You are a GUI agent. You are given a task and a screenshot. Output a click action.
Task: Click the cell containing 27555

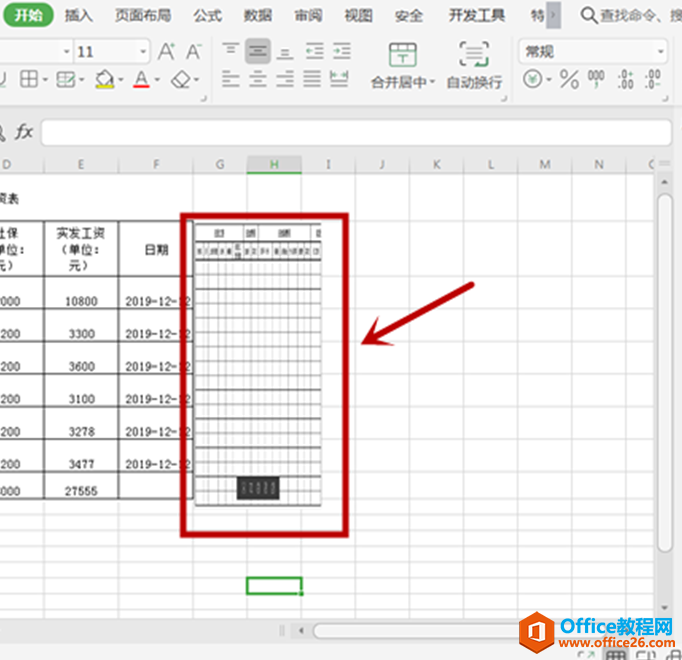81,486
